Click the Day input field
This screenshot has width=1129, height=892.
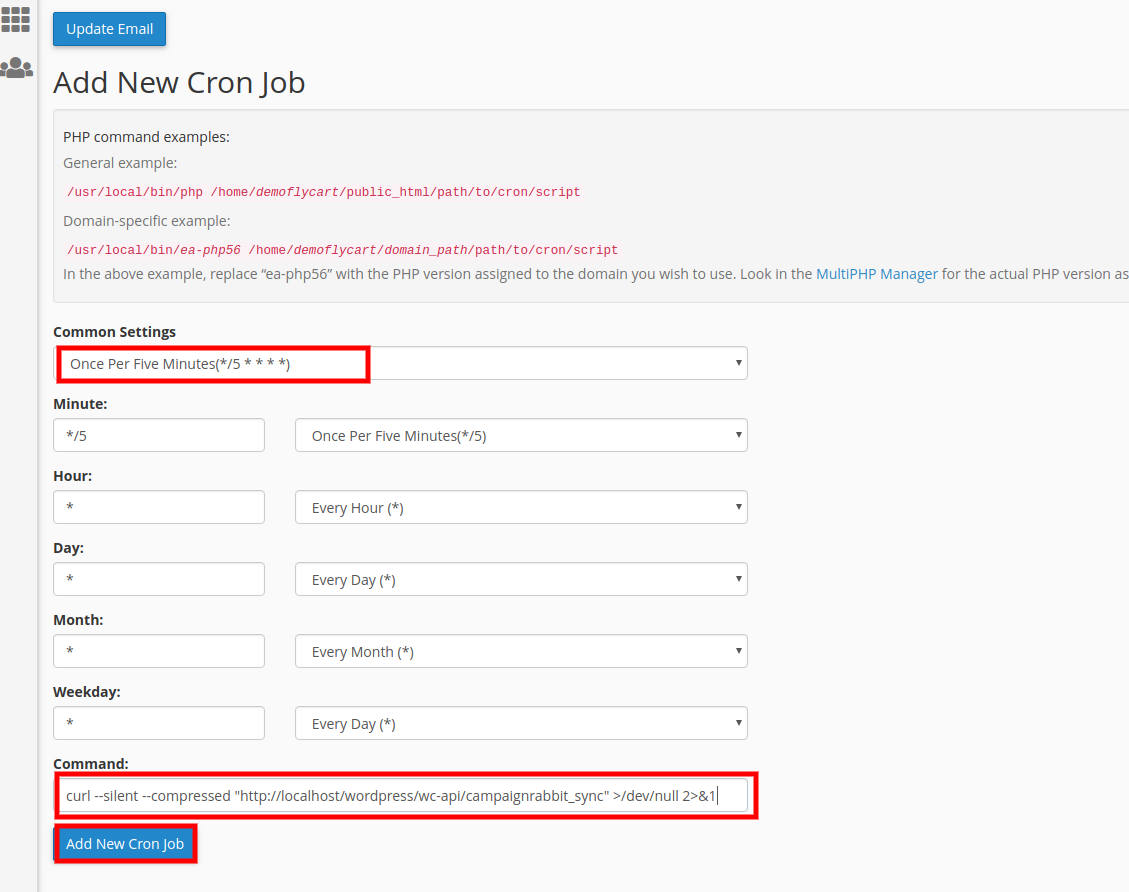pos(159,580)
